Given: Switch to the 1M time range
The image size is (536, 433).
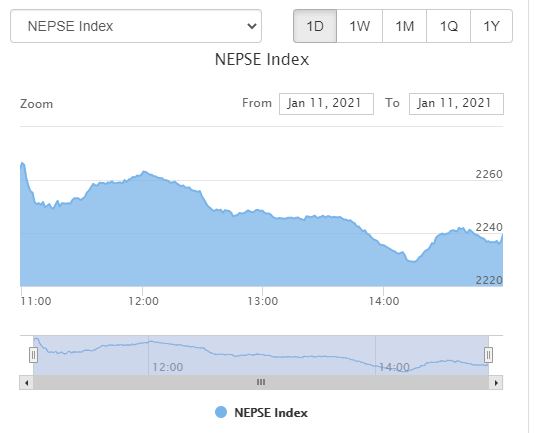Looking at the screenshot, I should click(x=404, y=26).
